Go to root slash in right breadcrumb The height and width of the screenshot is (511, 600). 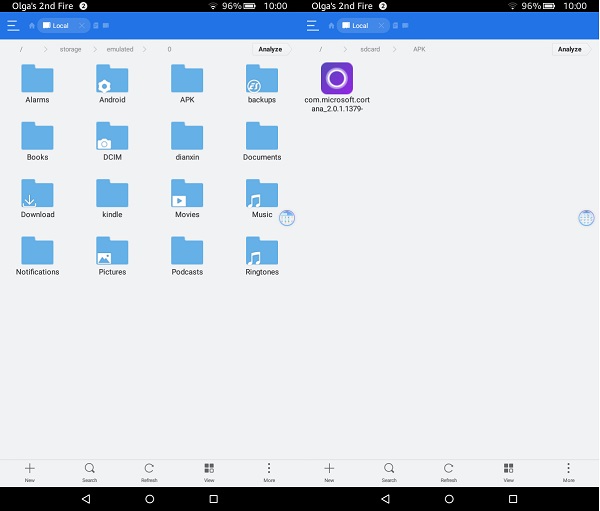click(x=321, y=49)
